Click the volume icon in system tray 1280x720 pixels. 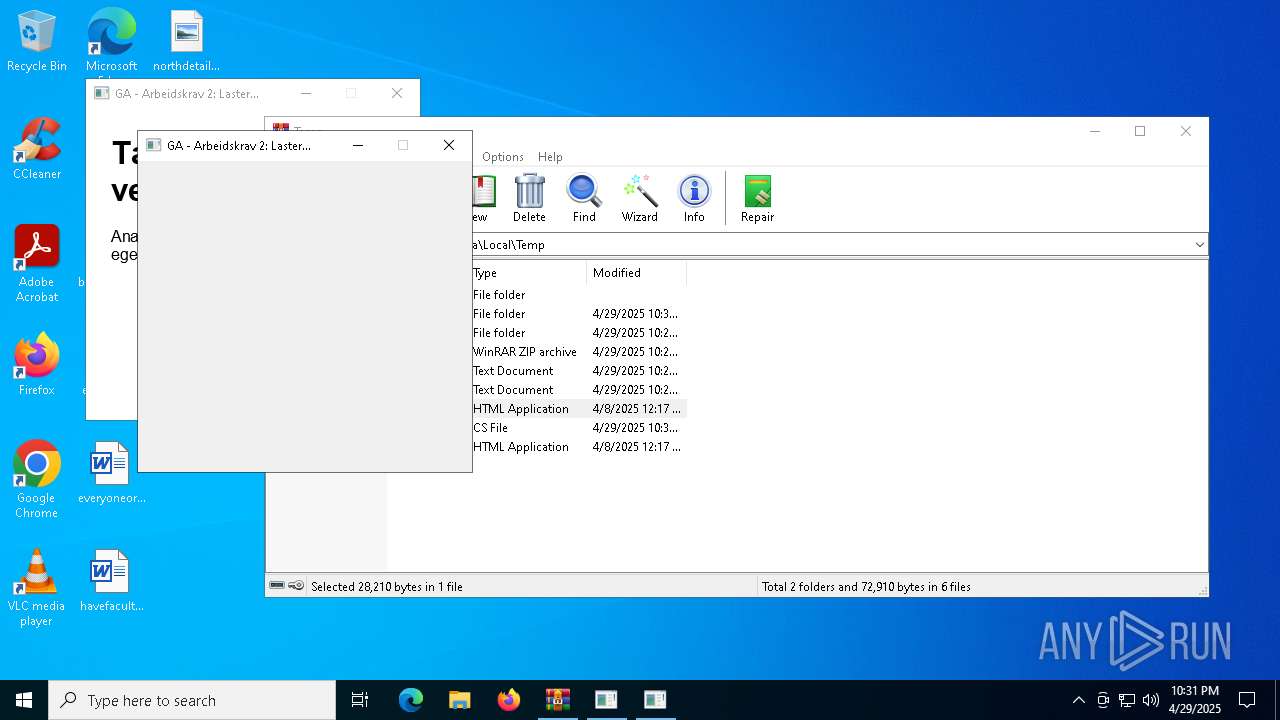(1151, 700)
